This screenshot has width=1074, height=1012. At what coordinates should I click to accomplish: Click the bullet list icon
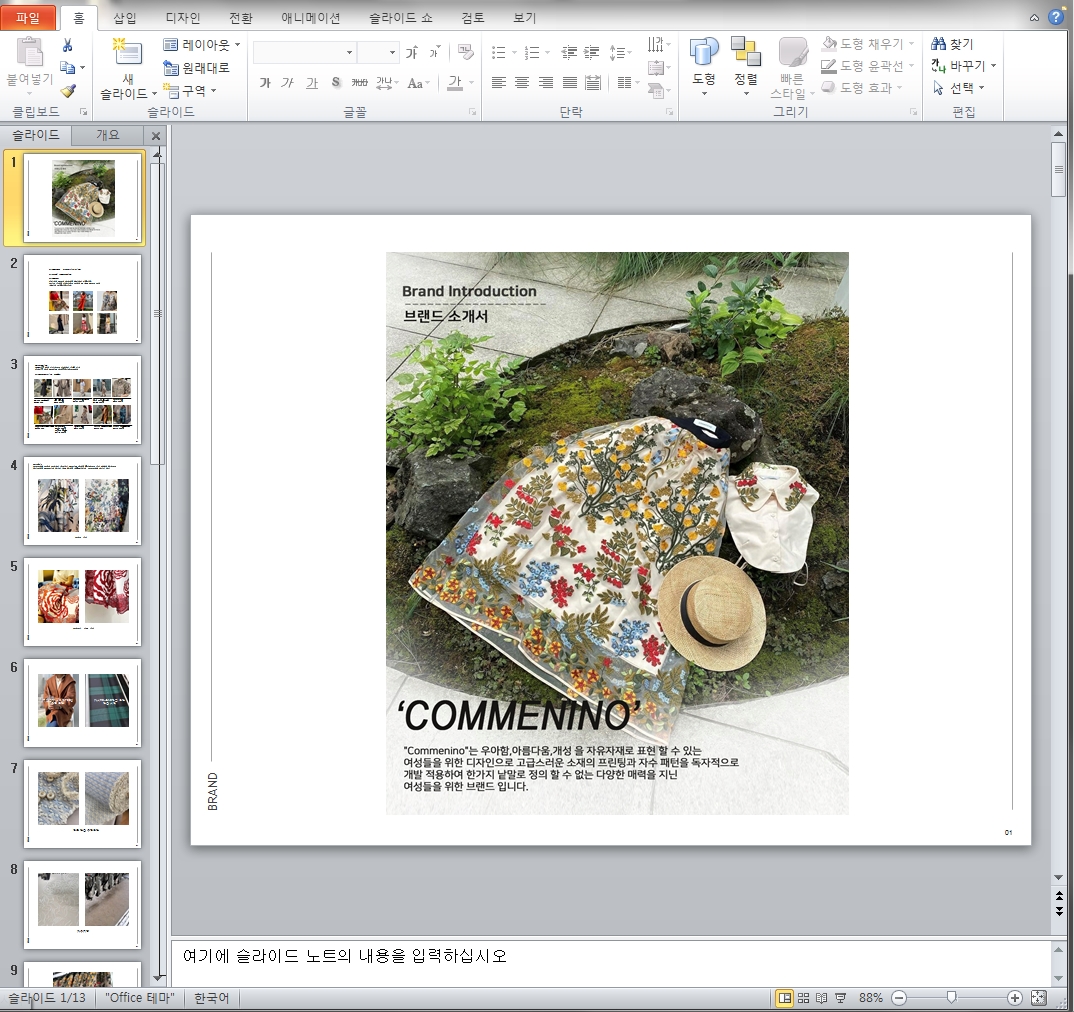coord(499,53)
